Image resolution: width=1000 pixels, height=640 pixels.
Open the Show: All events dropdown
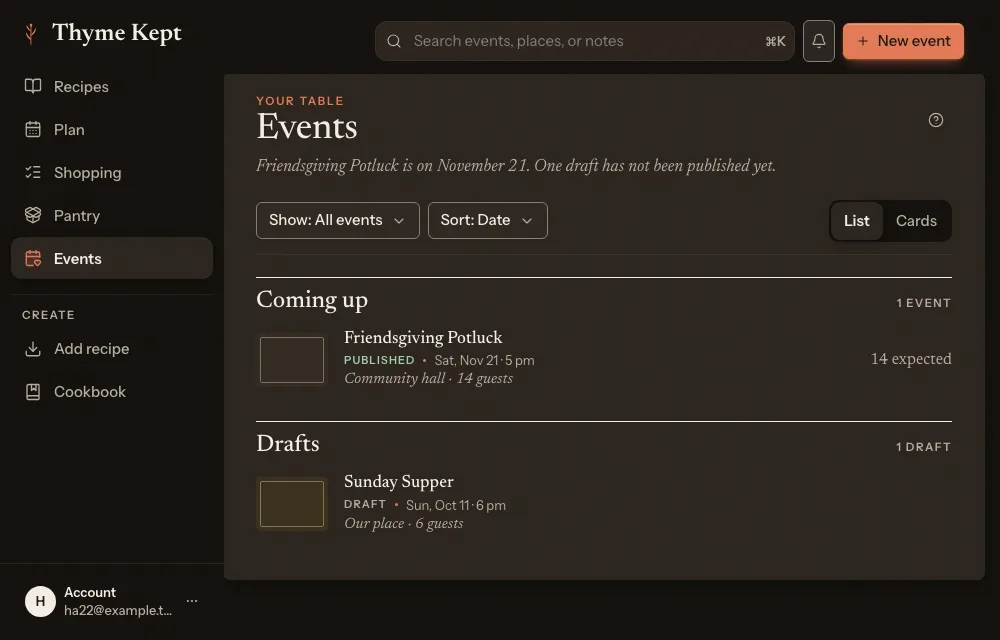337,221
